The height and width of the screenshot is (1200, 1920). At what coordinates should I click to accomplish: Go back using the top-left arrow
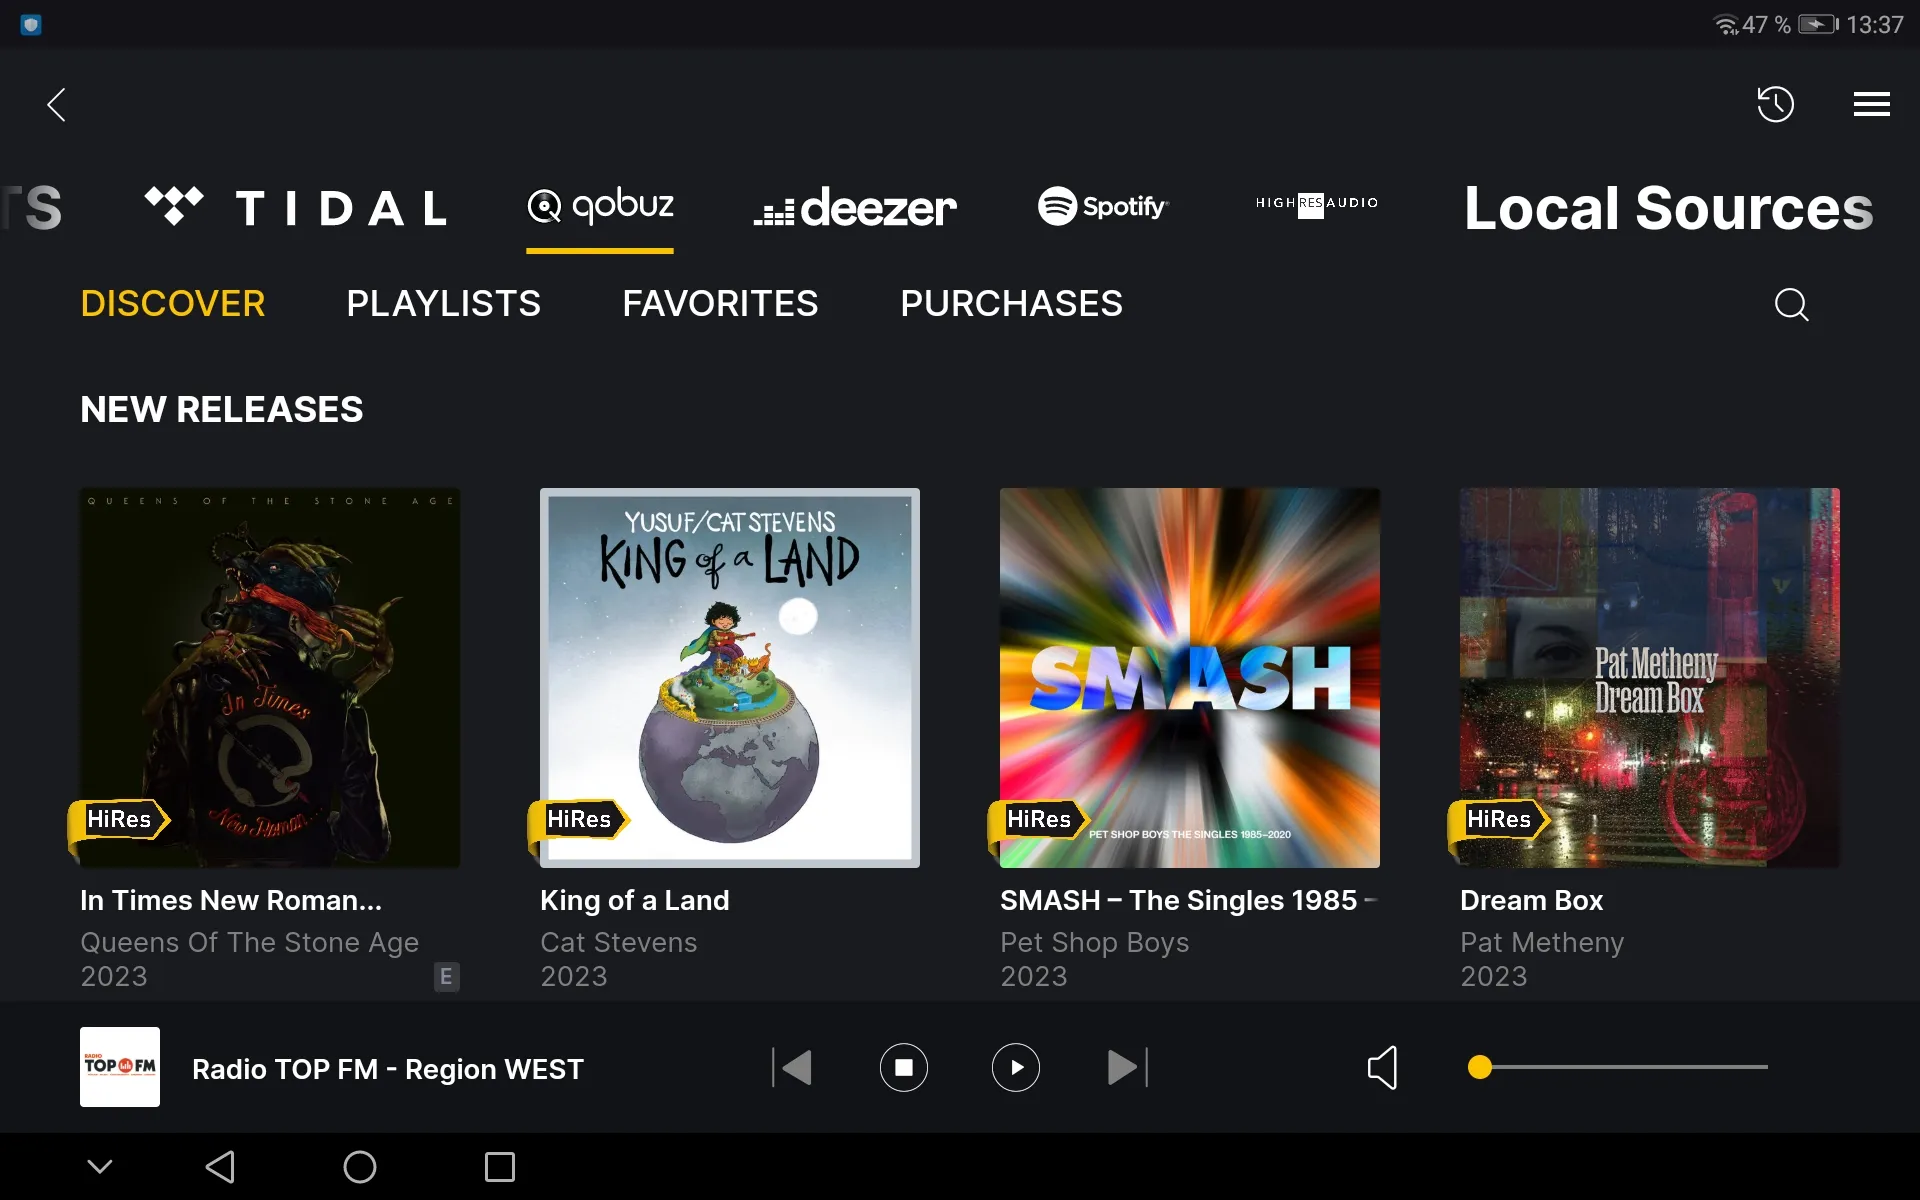click(57, 104)
